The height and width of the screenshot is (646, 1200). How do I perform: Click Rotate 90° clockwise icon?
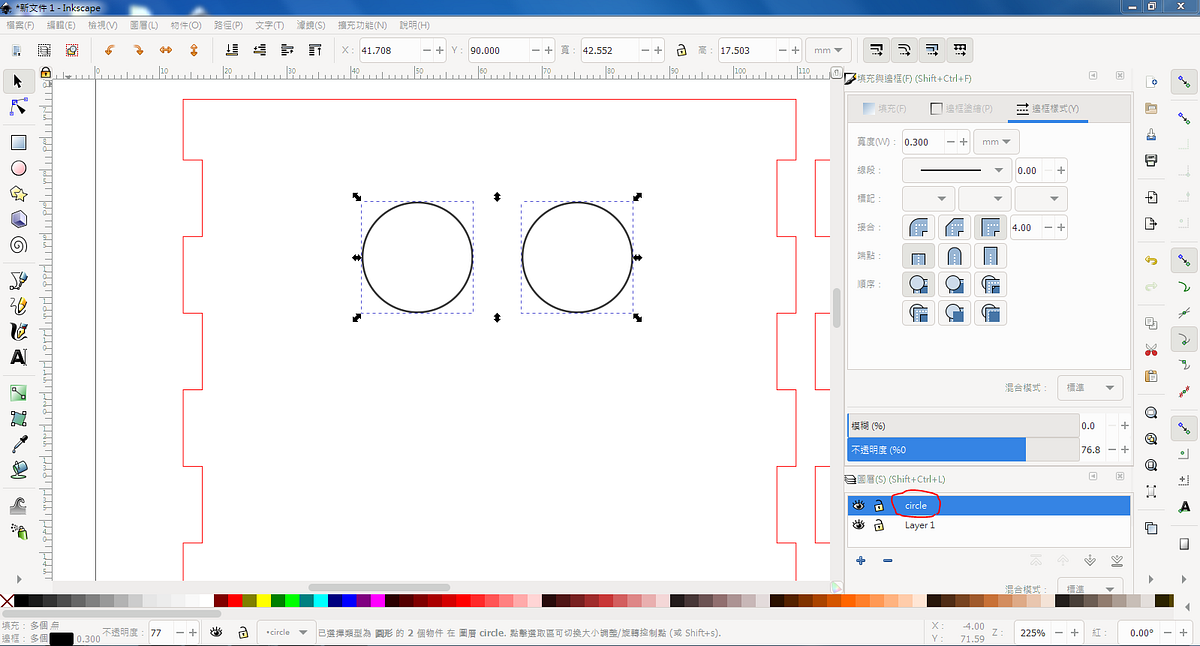(x=138, y=49)
